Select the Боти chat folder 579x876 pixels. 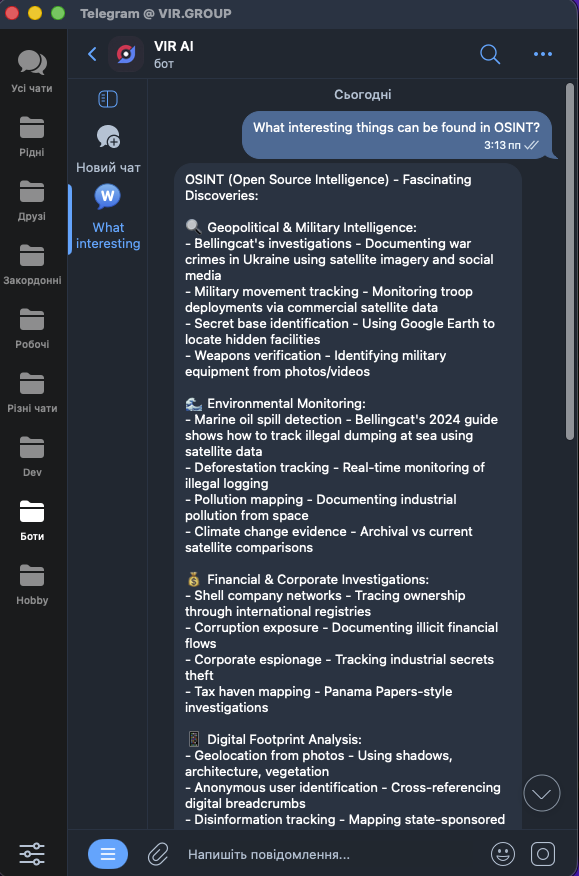point(32,520)
